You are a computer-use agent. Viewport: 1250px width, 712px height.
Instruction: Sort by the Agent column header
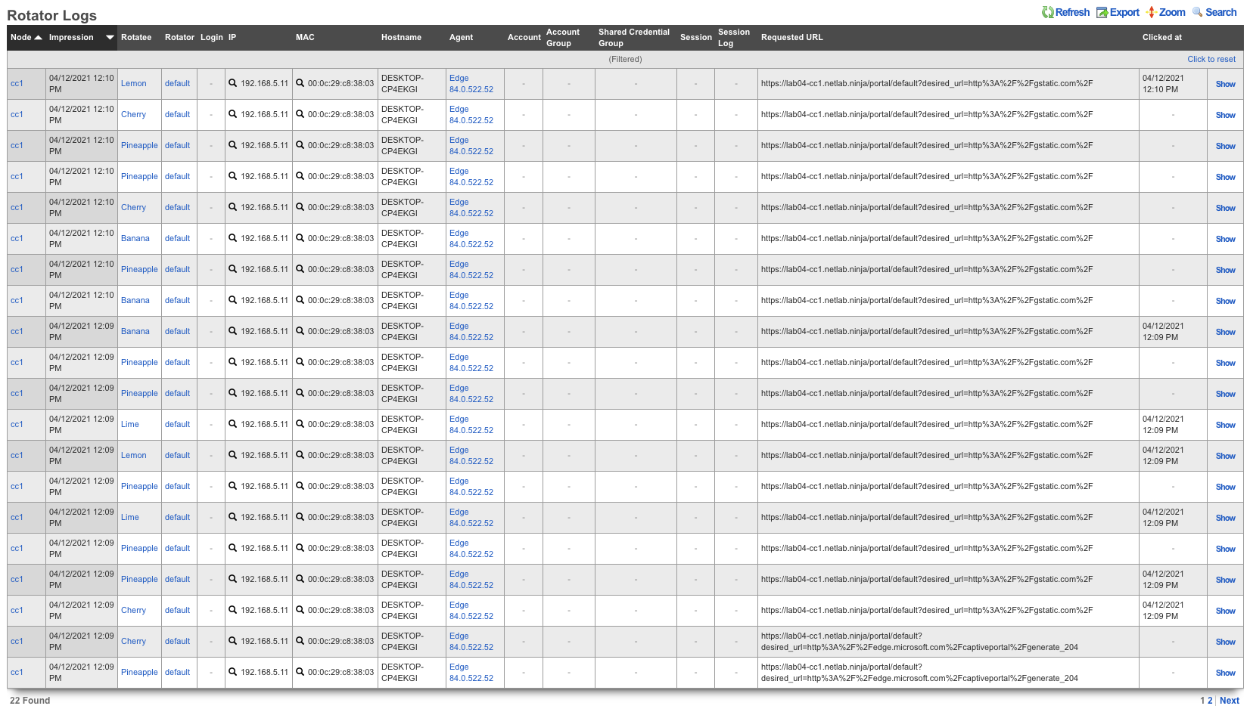tap(461, 38)
